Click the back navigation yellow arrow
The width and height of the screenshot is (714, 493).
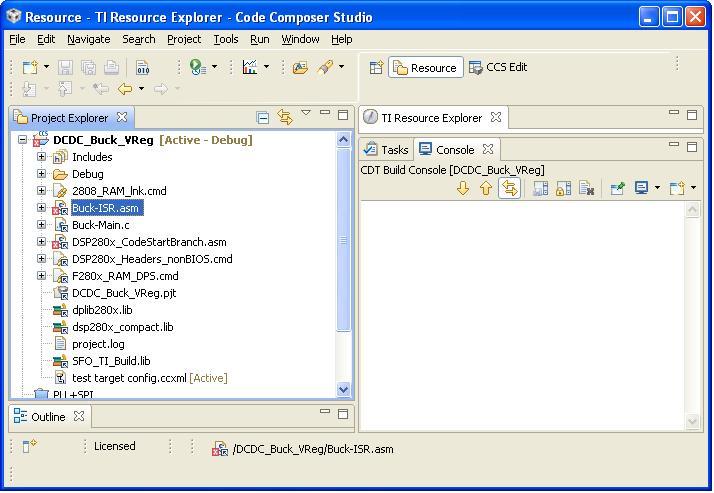[125, 89]
